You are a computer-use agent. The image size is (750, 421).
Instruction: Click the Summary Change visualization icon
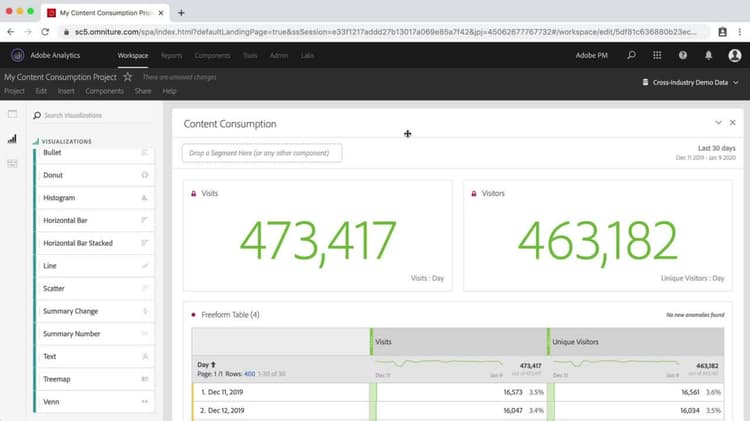tap(144, 311)
